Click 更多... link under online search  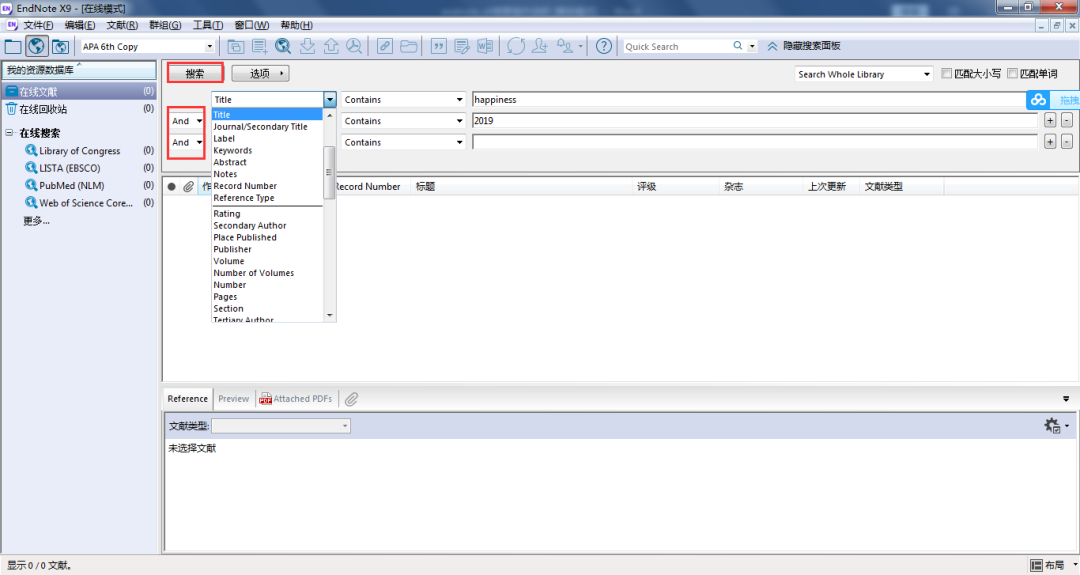coord(36,221)
